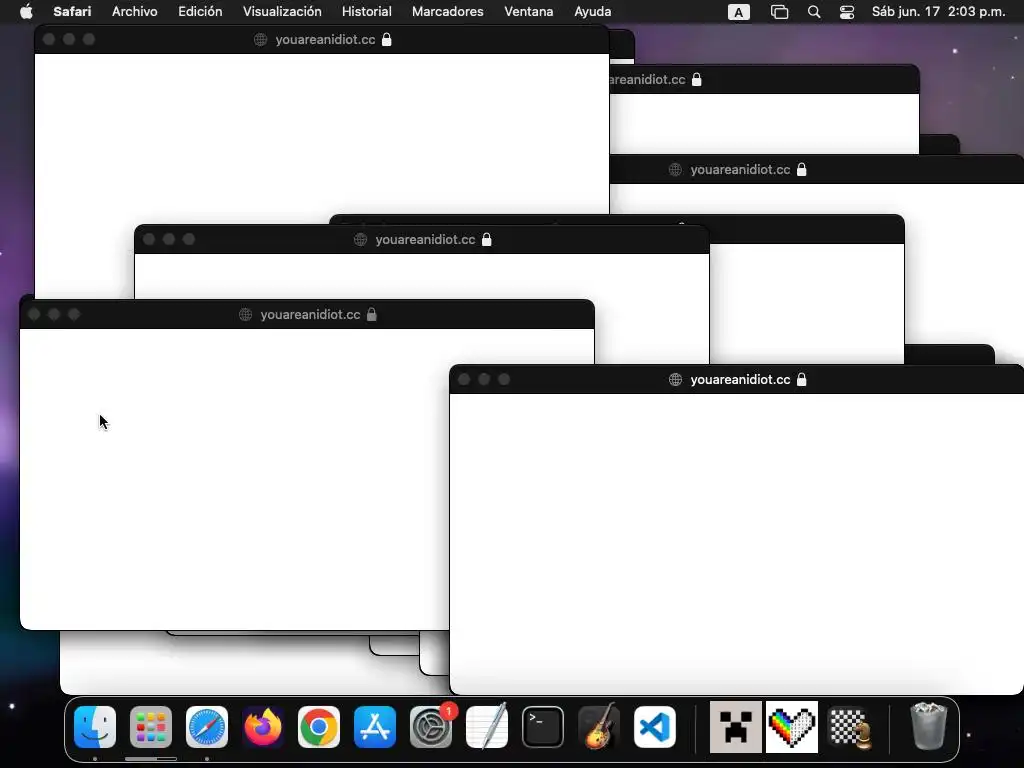Open System Preferences from the Dock
Image resolution: width=1024 pixels, height=768 pixels.
click(431, 727)
